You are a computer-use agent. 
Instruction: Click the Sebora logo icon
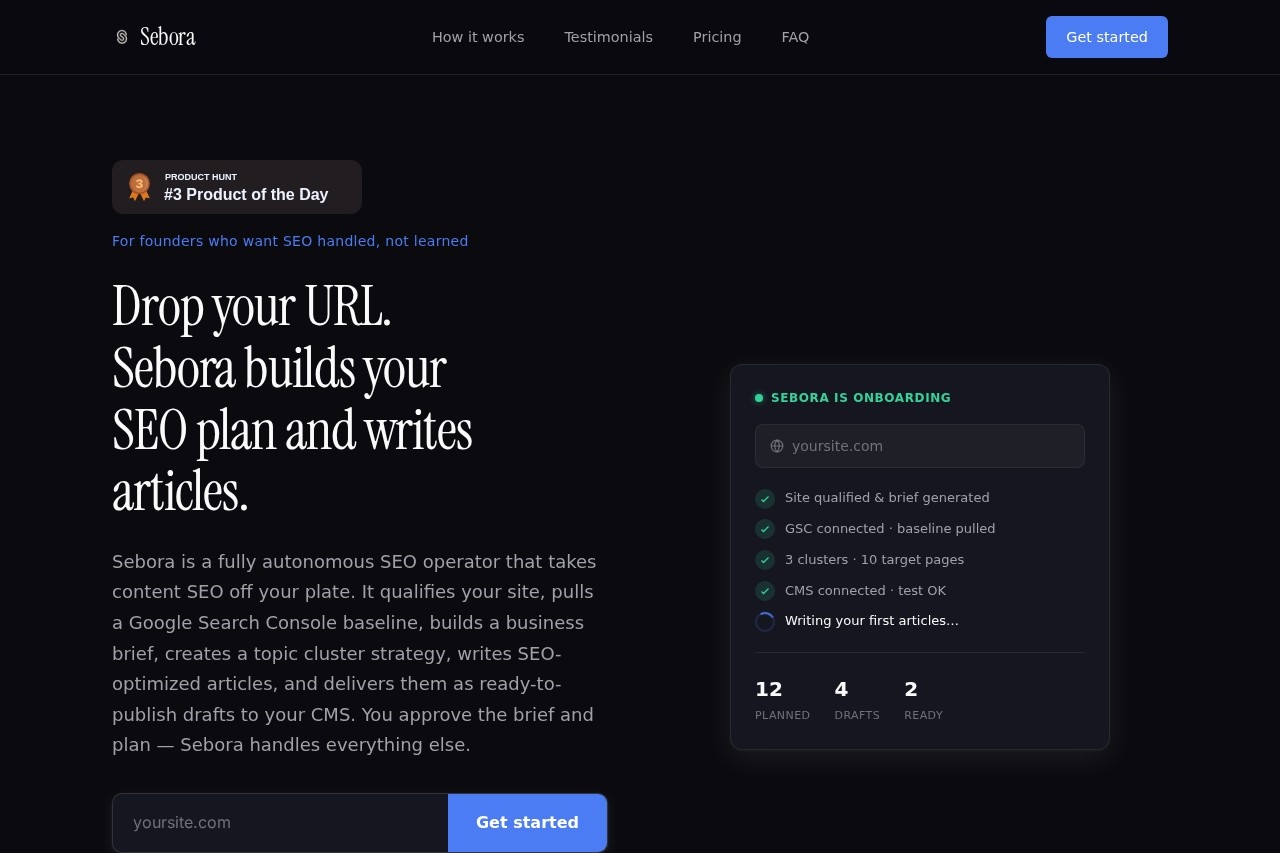[x=122, y=37]
